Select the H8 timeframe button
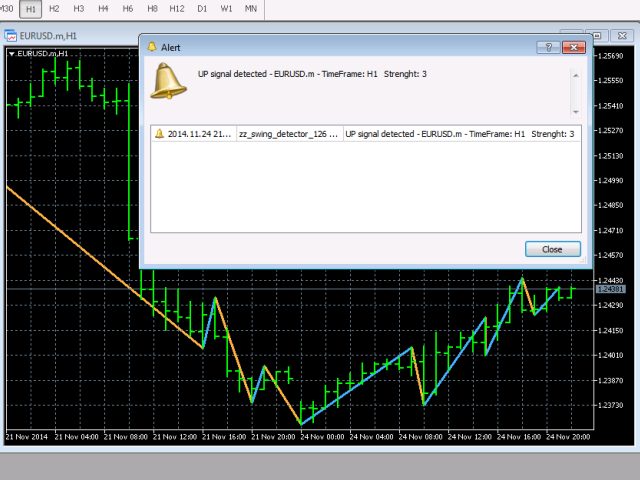Viewport: 640px width, 480px height. (152, 8)
